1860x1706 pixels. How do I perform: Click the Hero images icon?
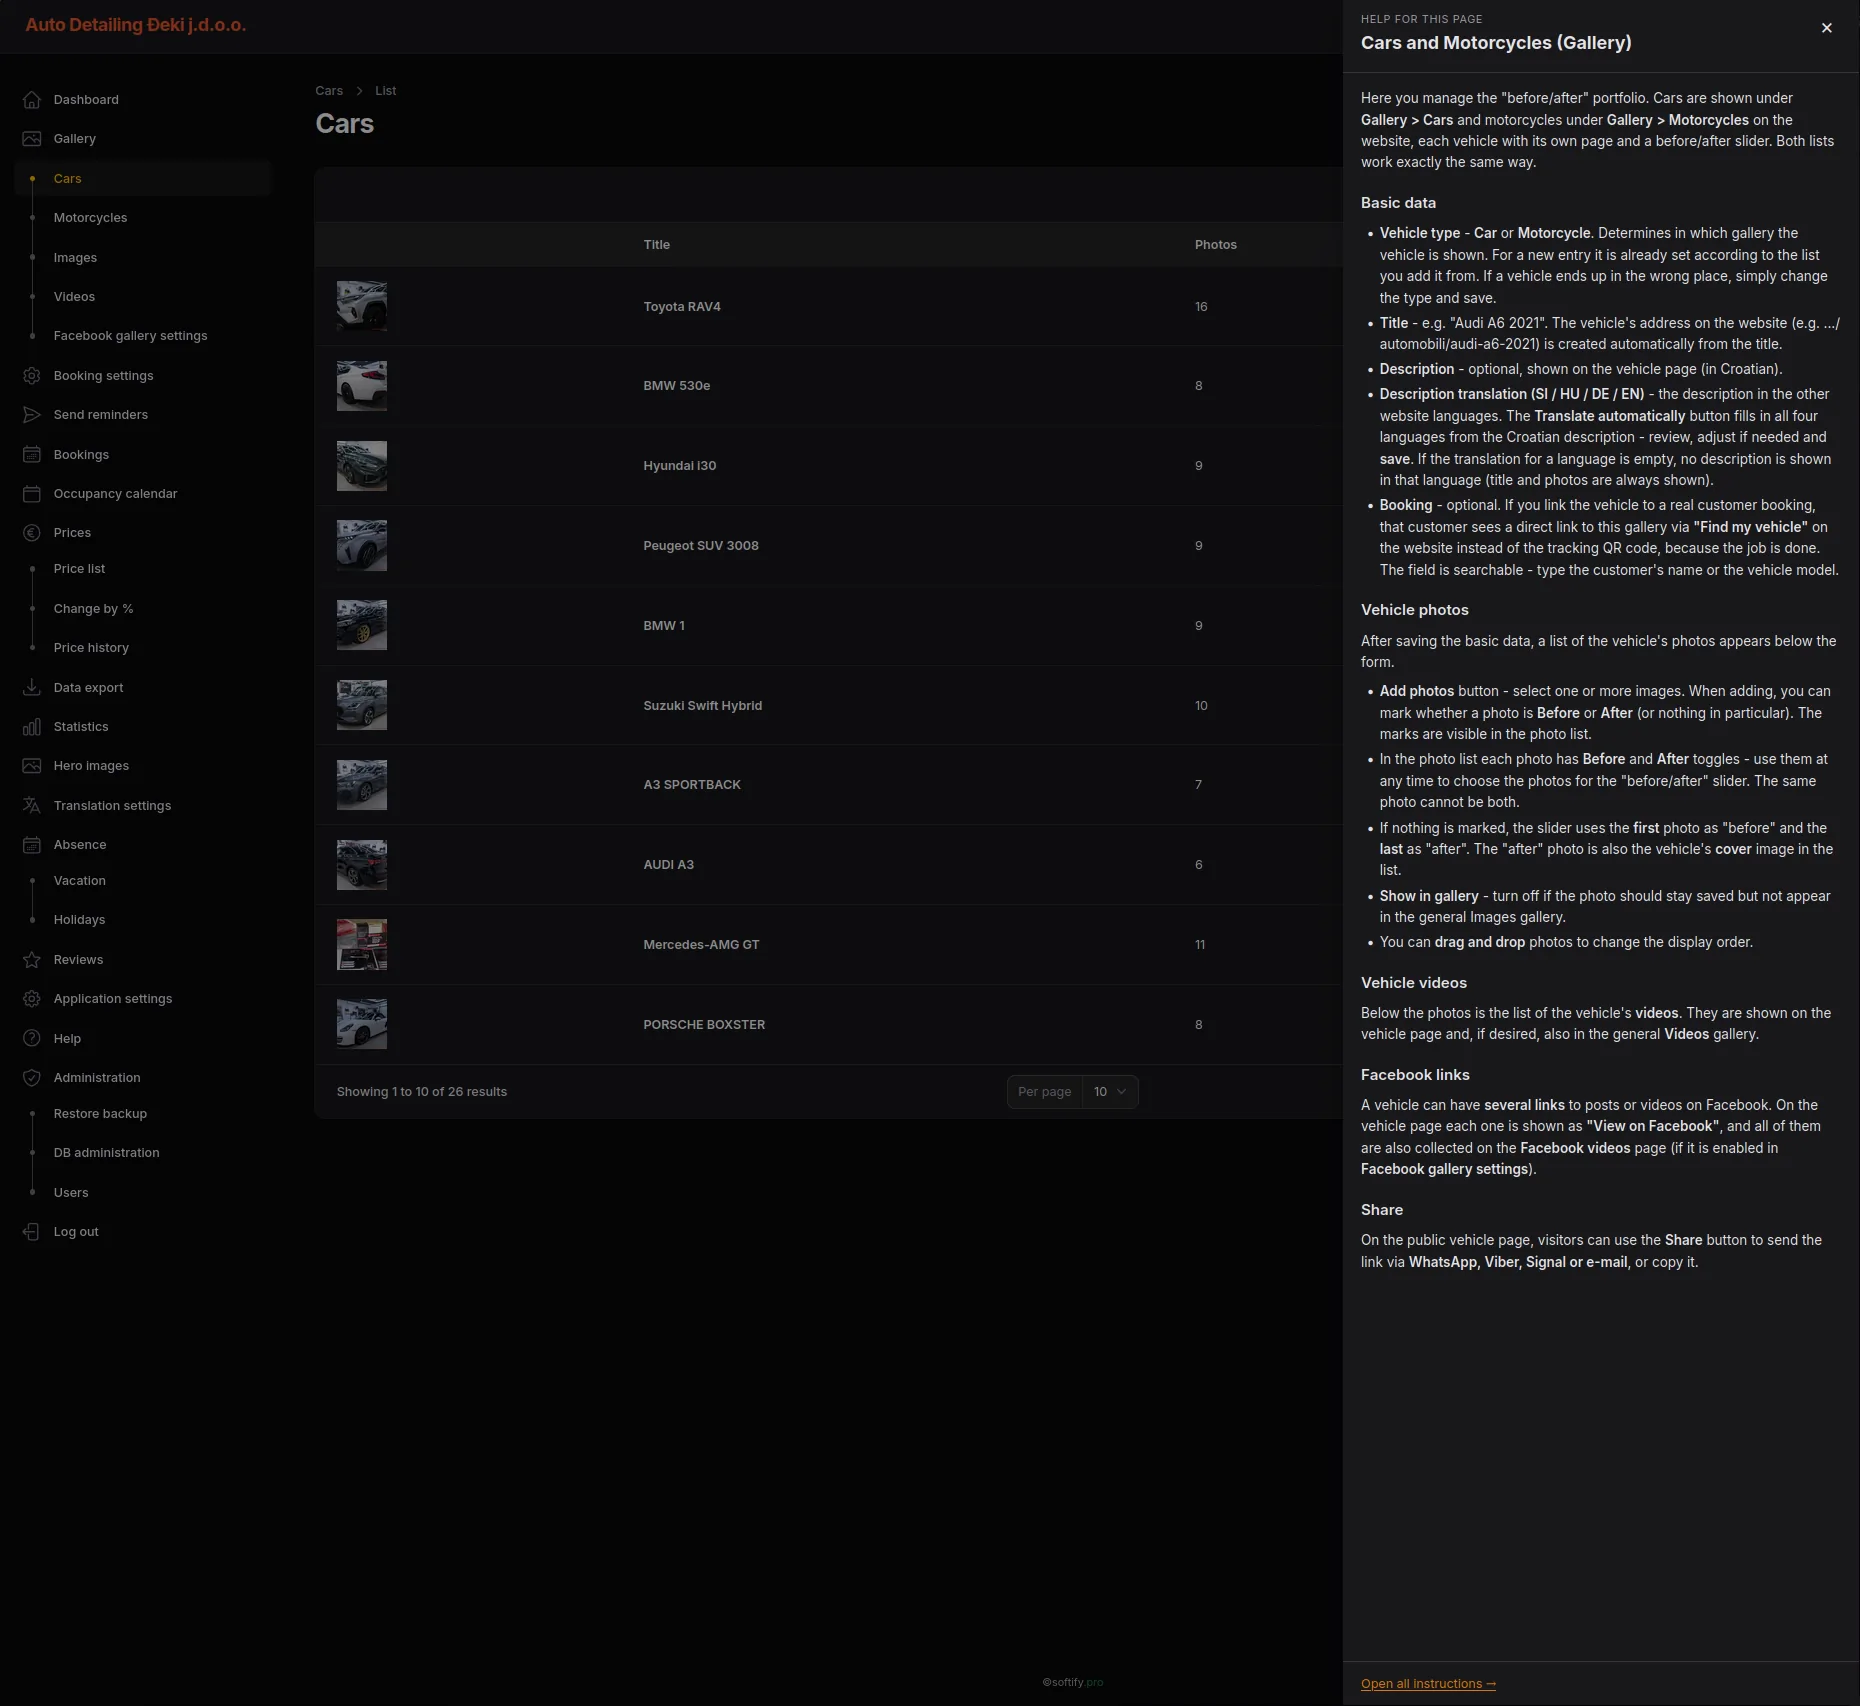32,766
